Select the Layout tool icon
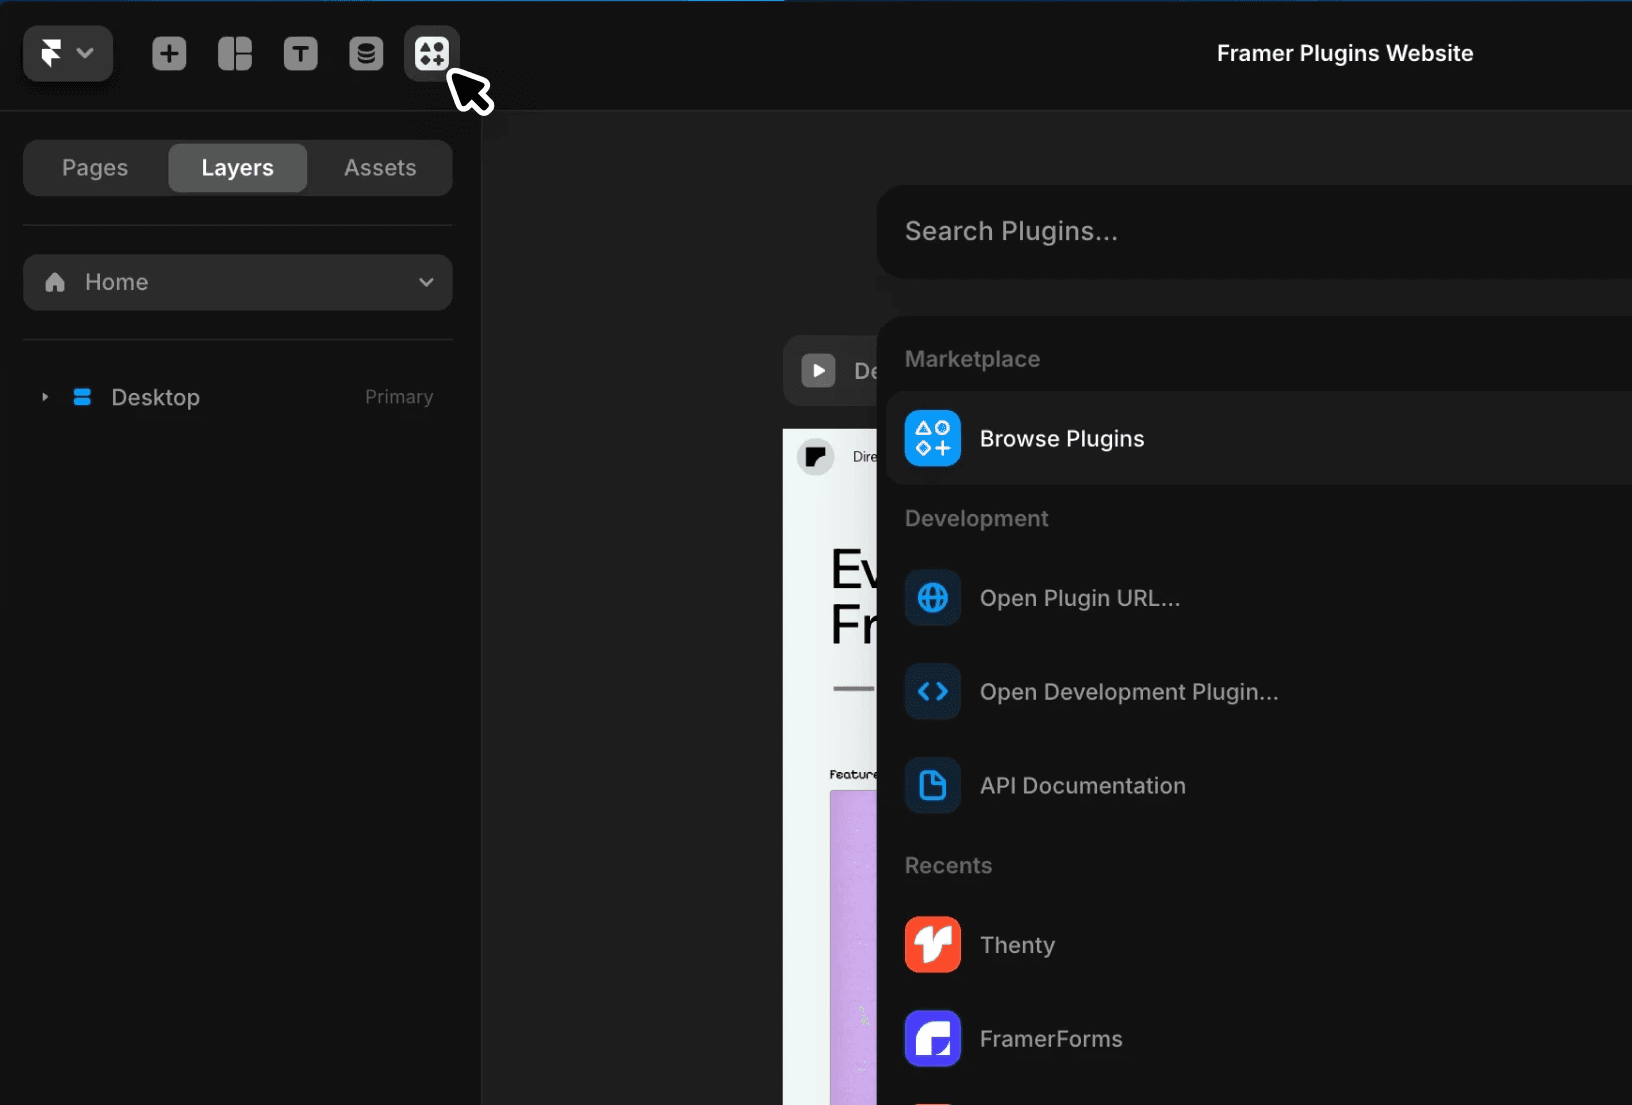This screenshot has height=1105, width=1632. click(x=235, y=53)
